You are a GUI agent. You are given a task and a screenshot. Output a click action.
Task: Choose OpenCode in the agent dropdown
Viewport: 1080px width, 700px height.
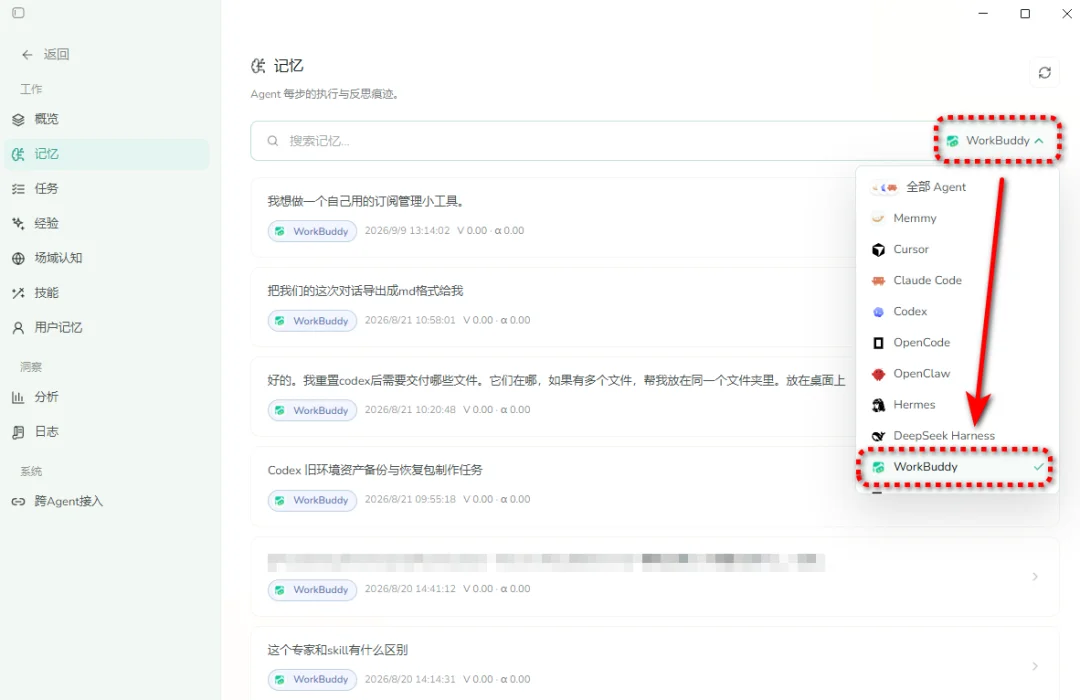coord(956,342)
